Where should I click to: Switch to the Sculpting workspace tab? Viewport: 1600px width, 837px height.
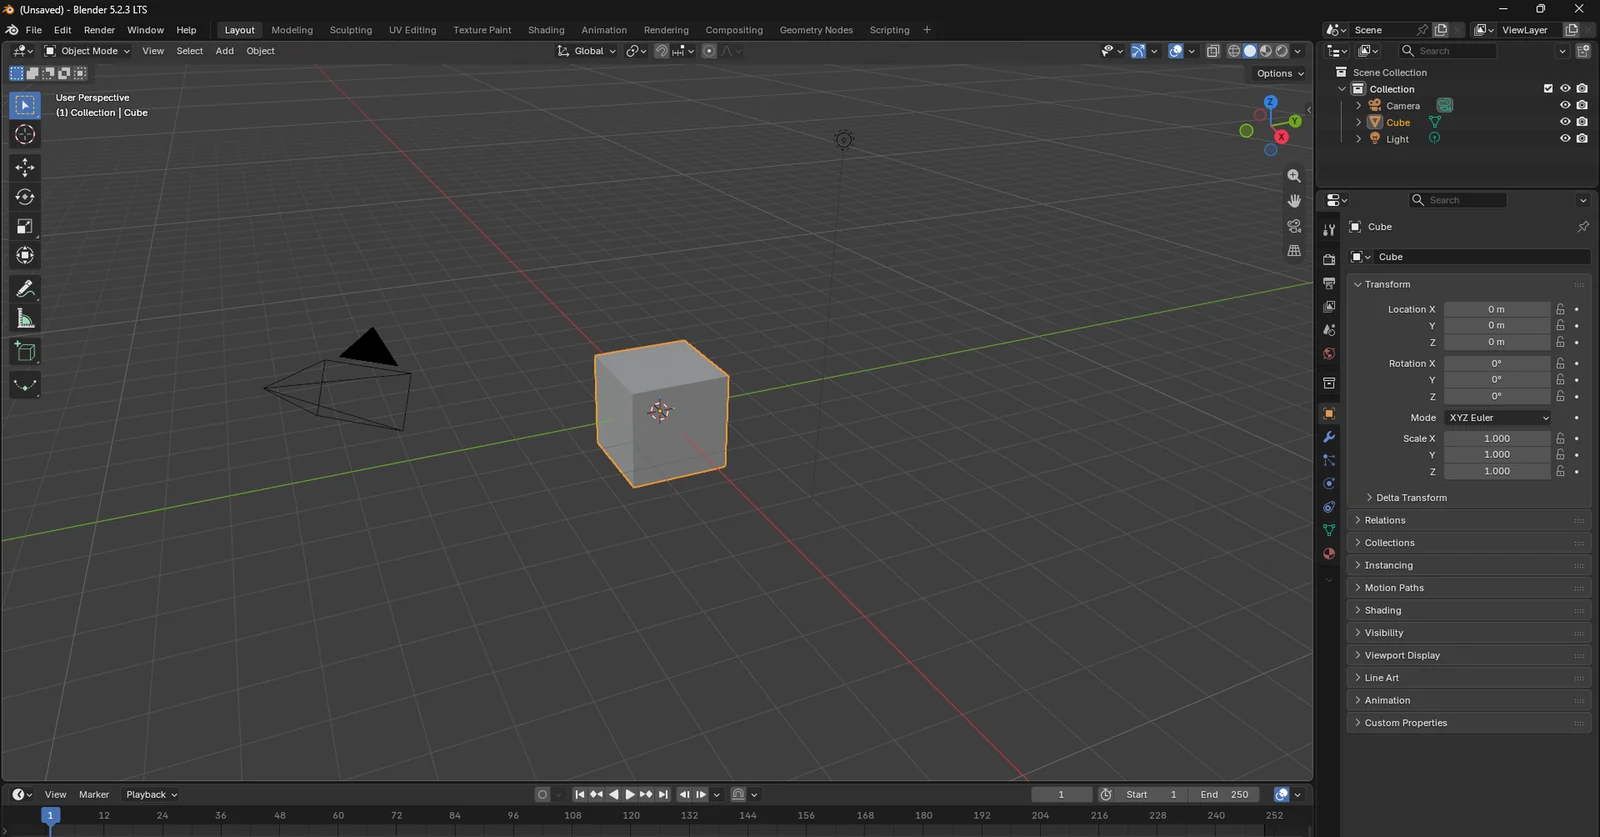pos(351,30)
